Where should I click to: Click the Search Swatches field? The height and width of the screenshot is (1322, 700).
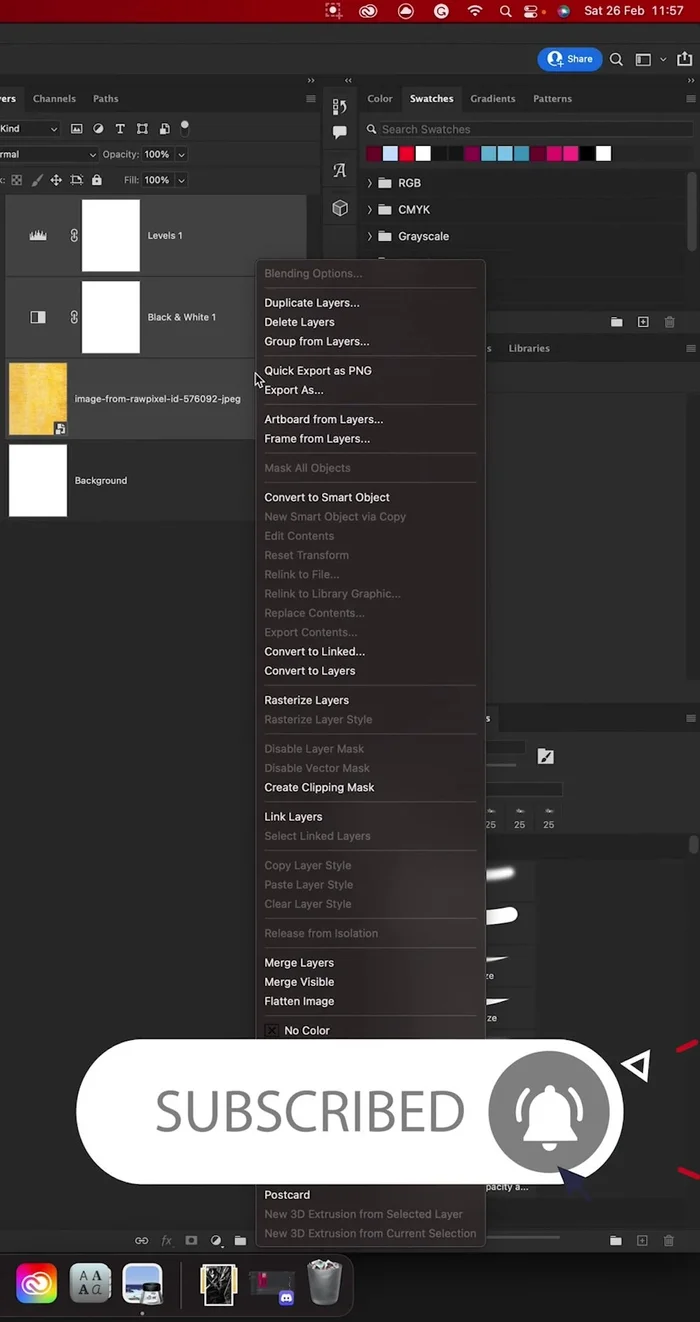click(x=530, y=129)
